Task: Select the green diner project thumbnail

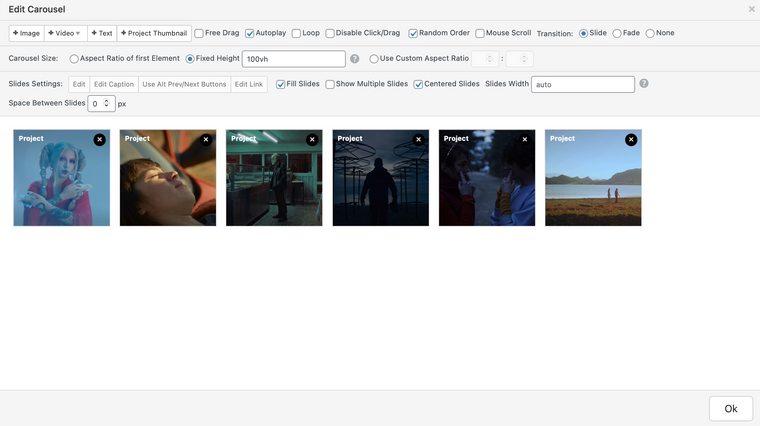Action: (274, 177)
